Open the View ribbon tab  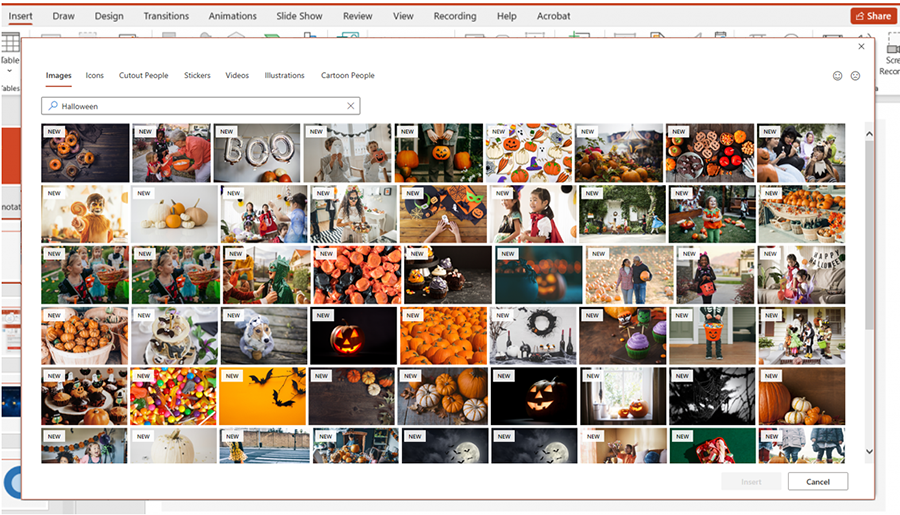click(x=403, y=16)
